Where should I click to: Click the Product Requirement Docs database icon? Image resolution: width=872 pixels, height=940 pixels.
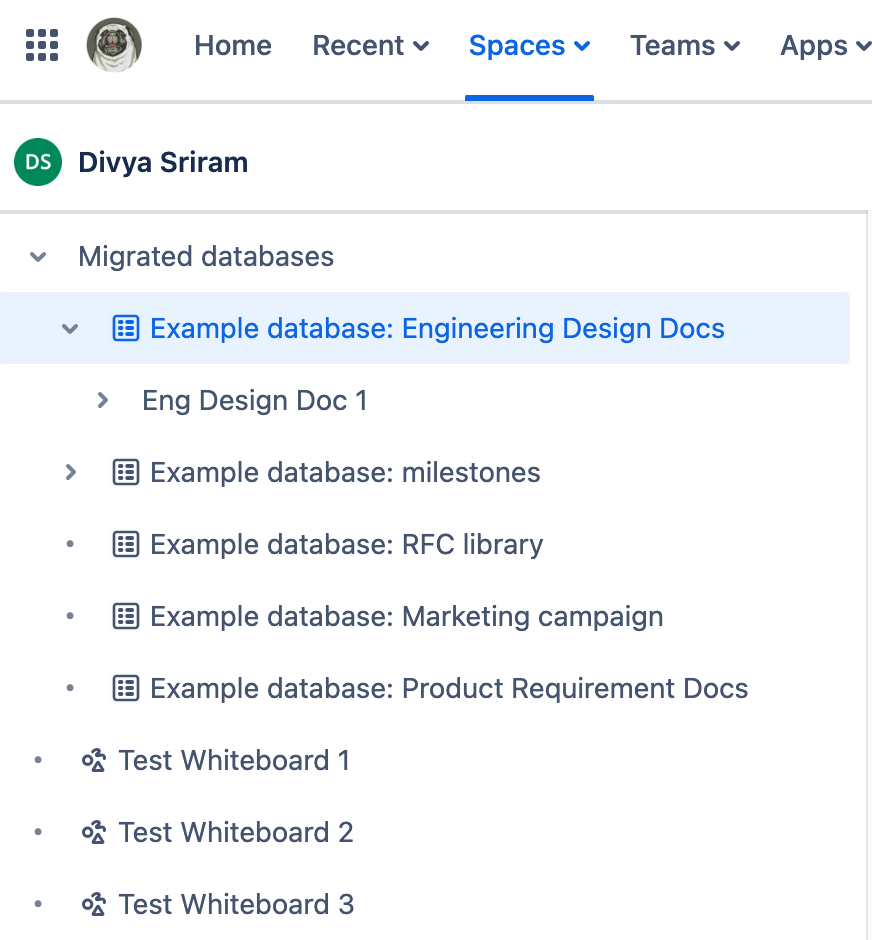click(126, 688)
